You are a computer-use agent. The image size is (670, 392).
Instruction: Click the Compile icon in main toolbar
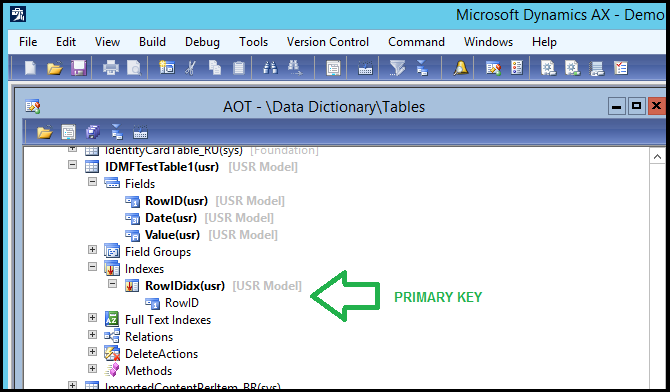point(365,68)
